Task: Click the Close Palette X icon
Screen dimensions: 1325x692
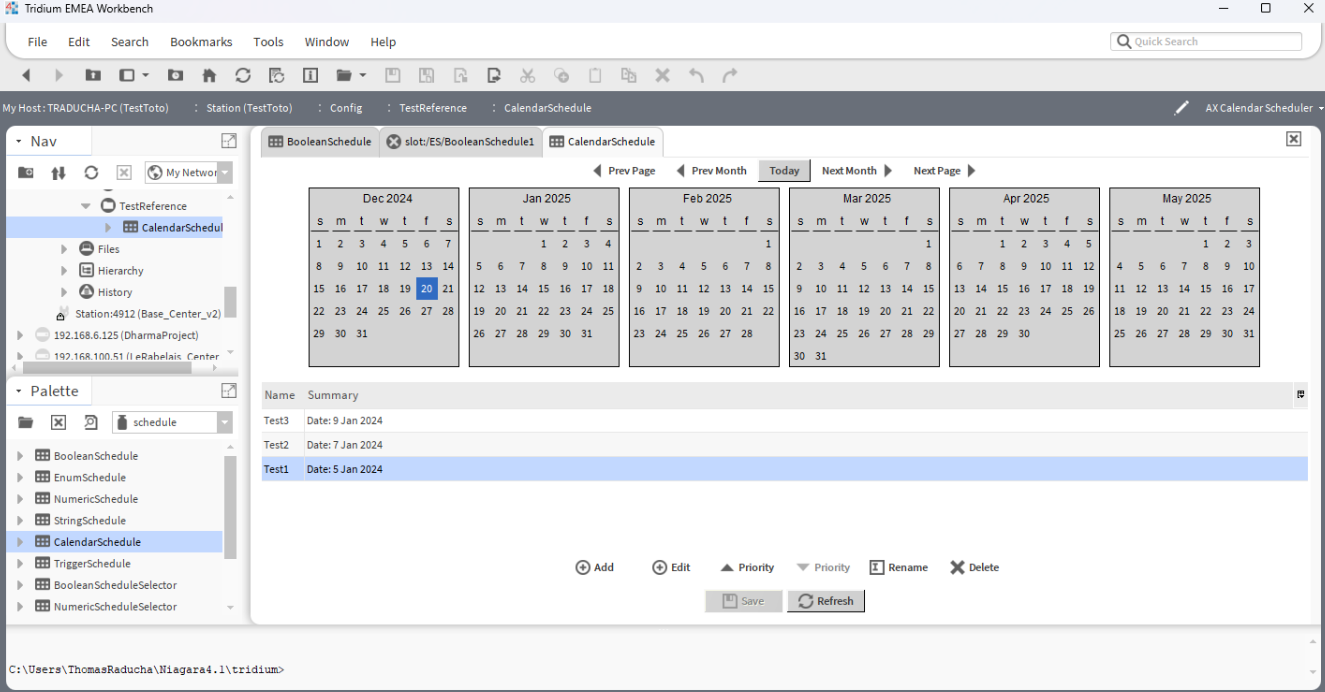Action: (58, 422)
